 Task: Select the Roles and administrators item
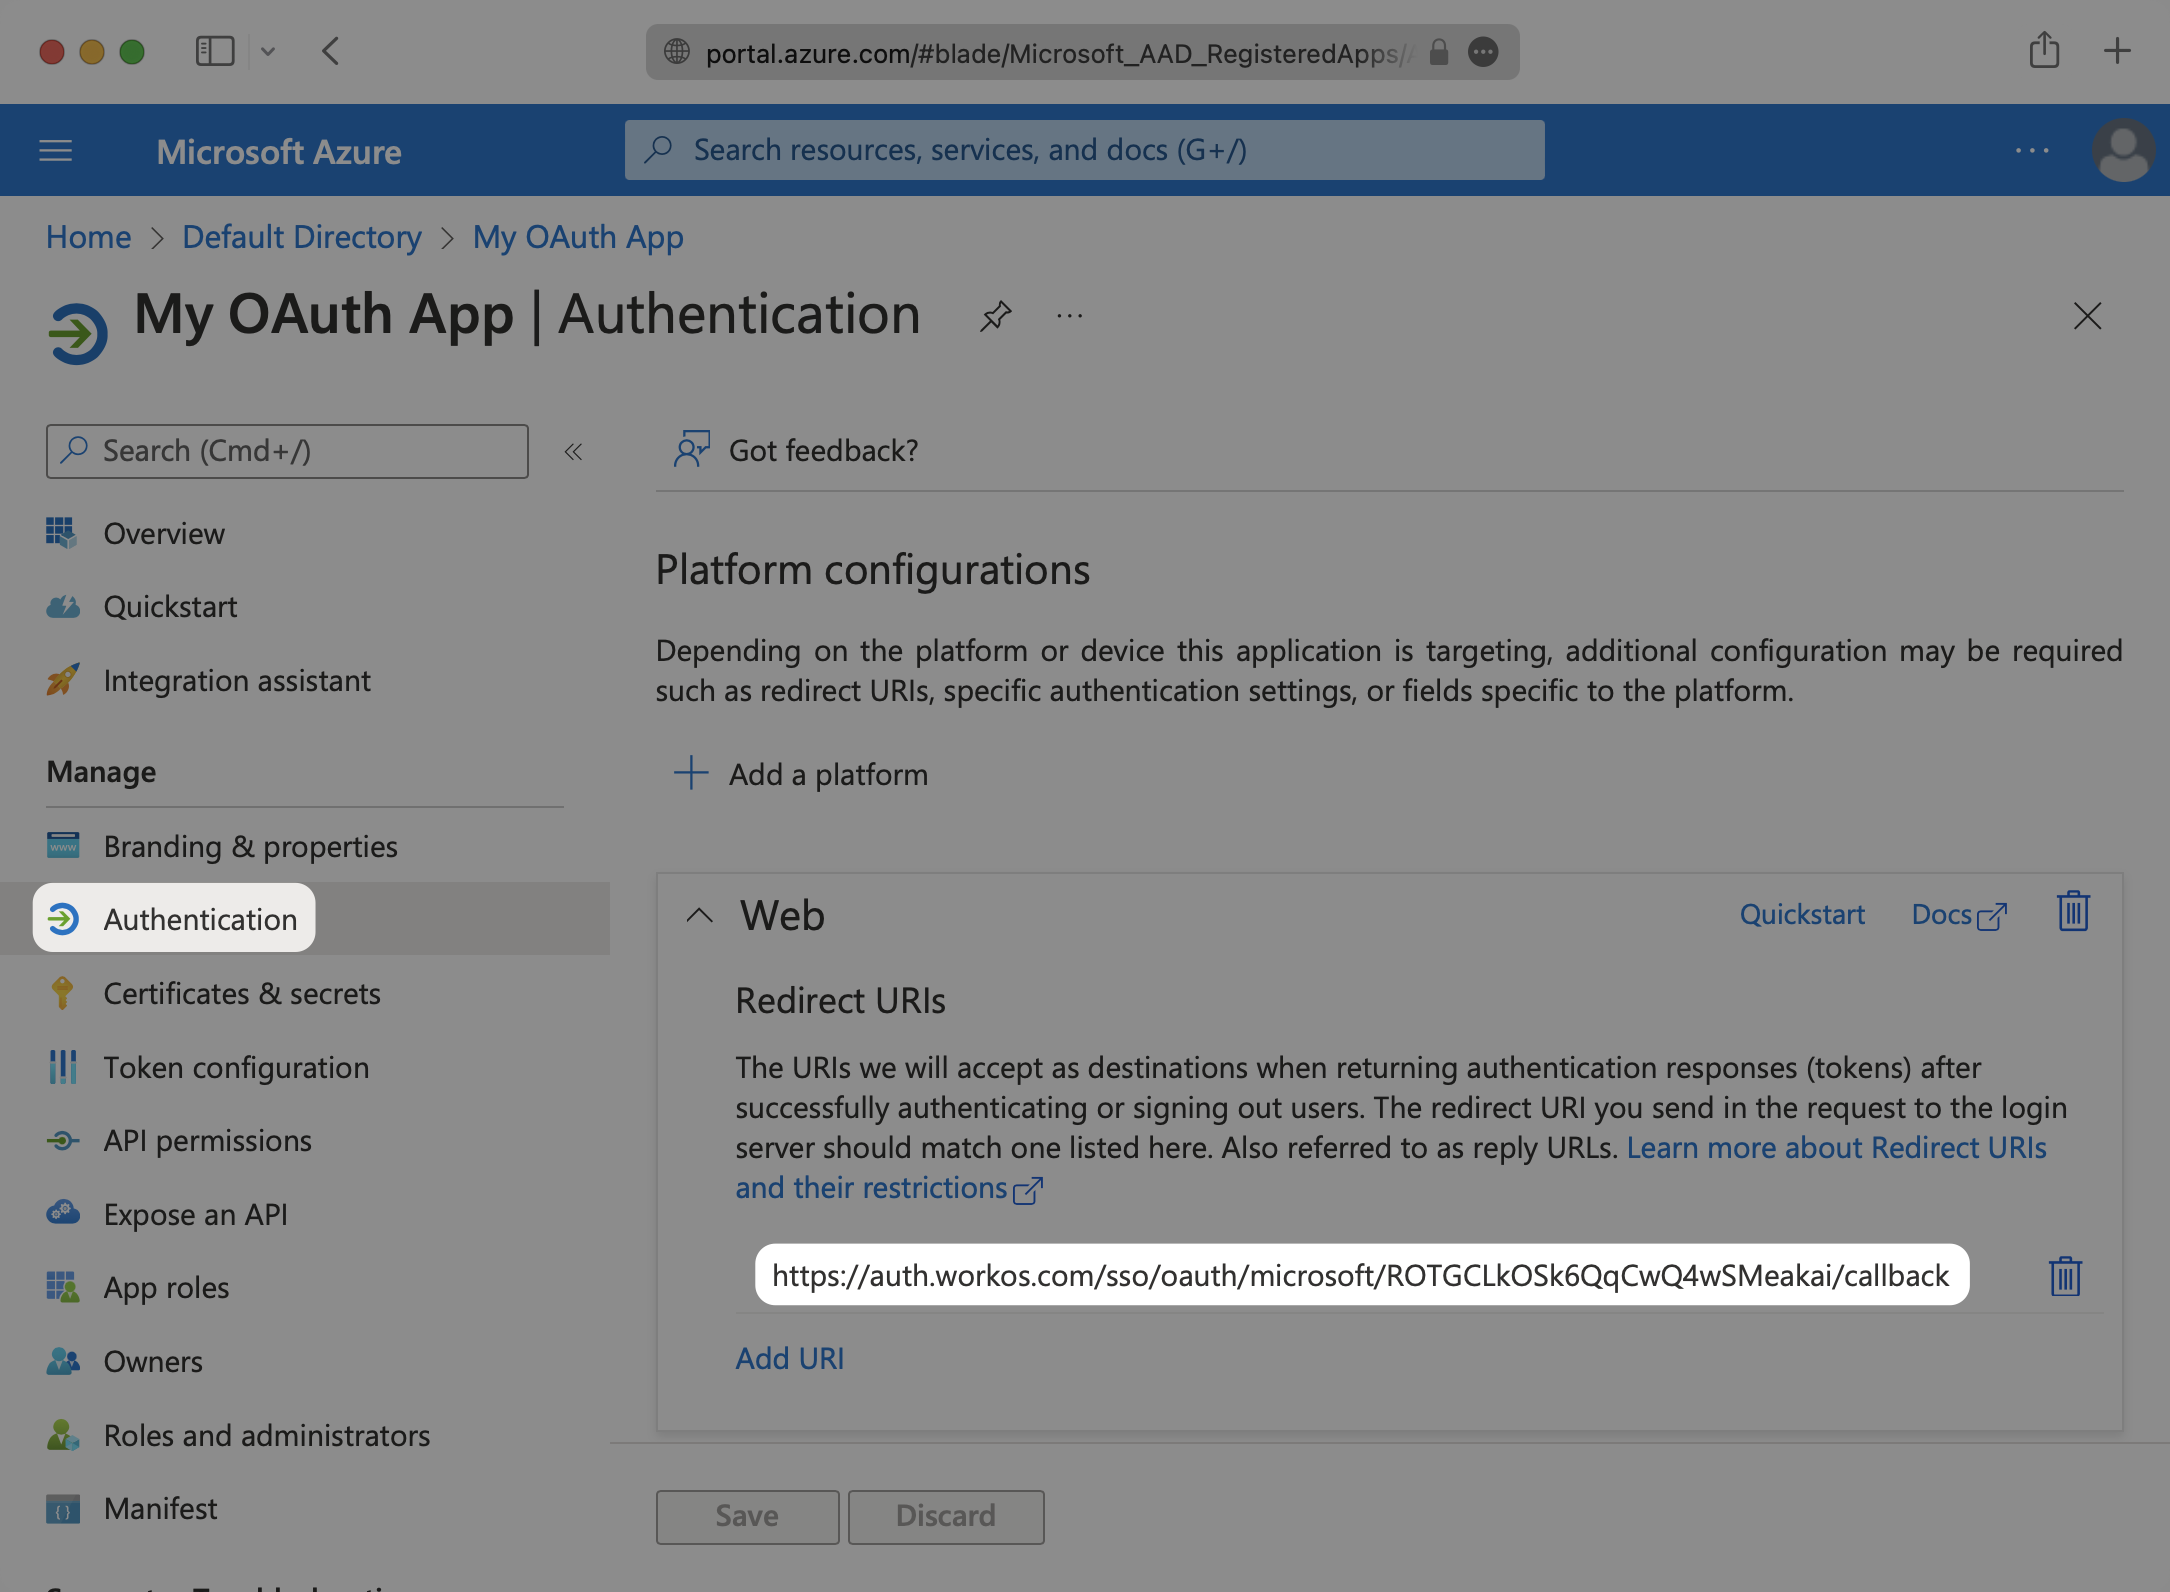click(266, 1432)
